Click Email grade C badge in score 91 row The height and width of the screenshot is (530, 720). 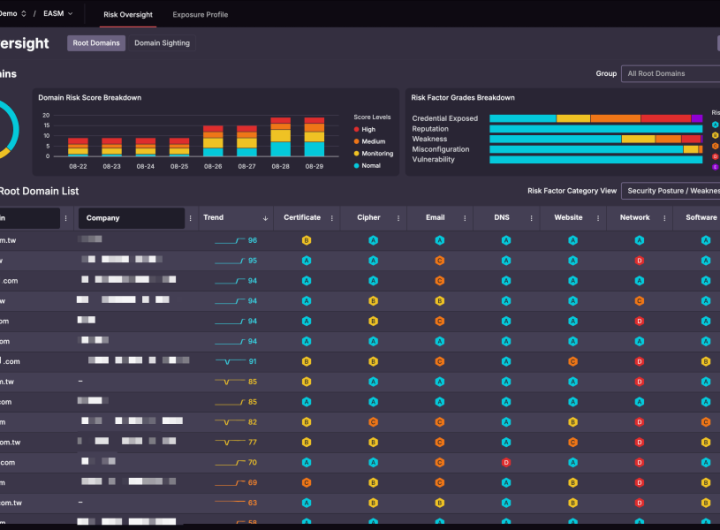click(x=439, y=361)
